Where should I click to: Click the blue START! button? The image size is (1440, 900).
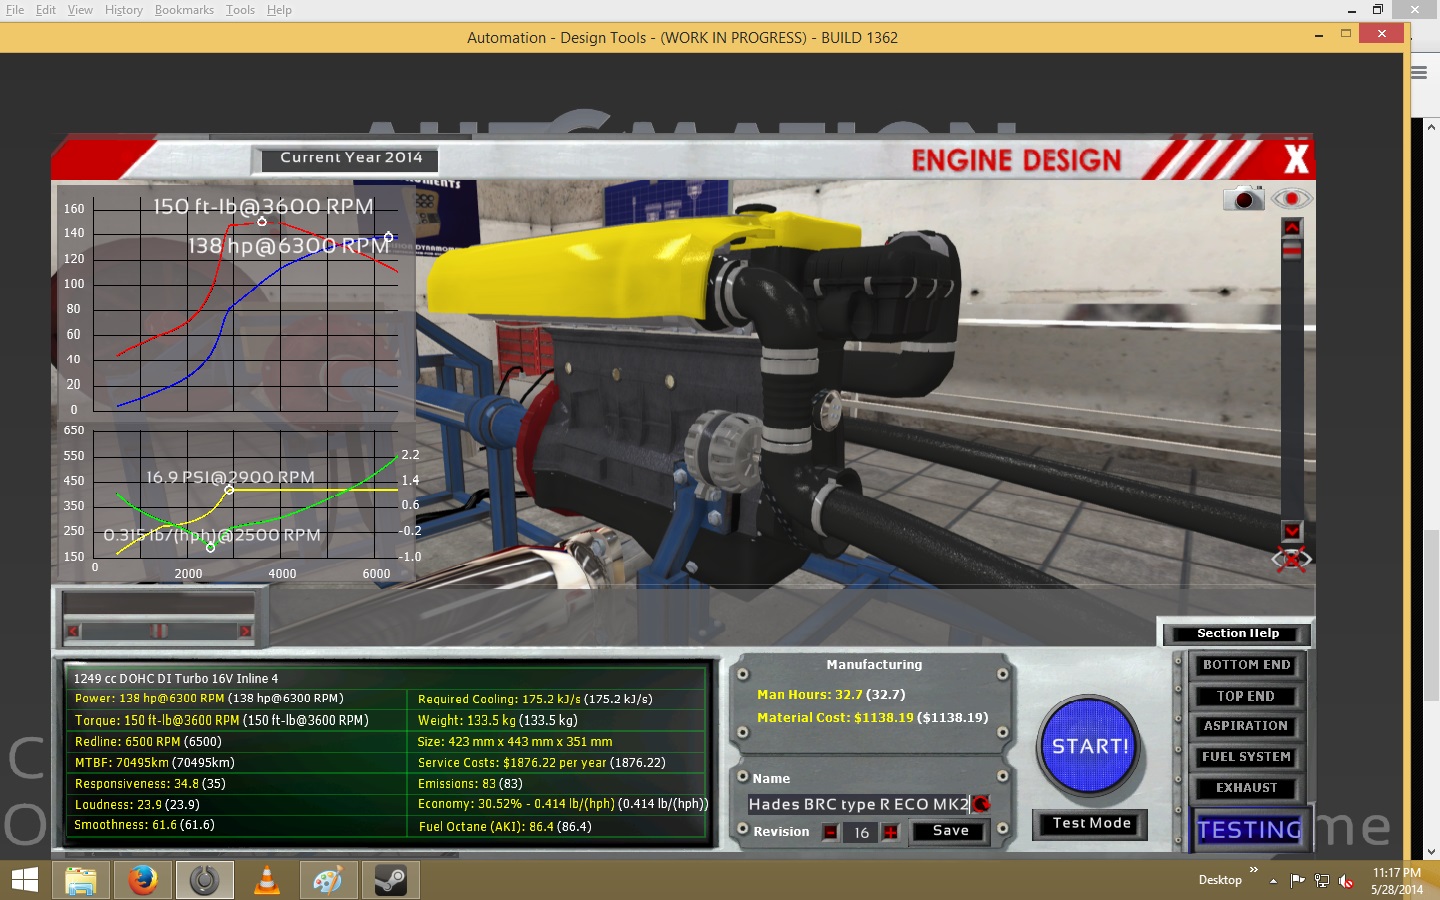pos(1089,746)
